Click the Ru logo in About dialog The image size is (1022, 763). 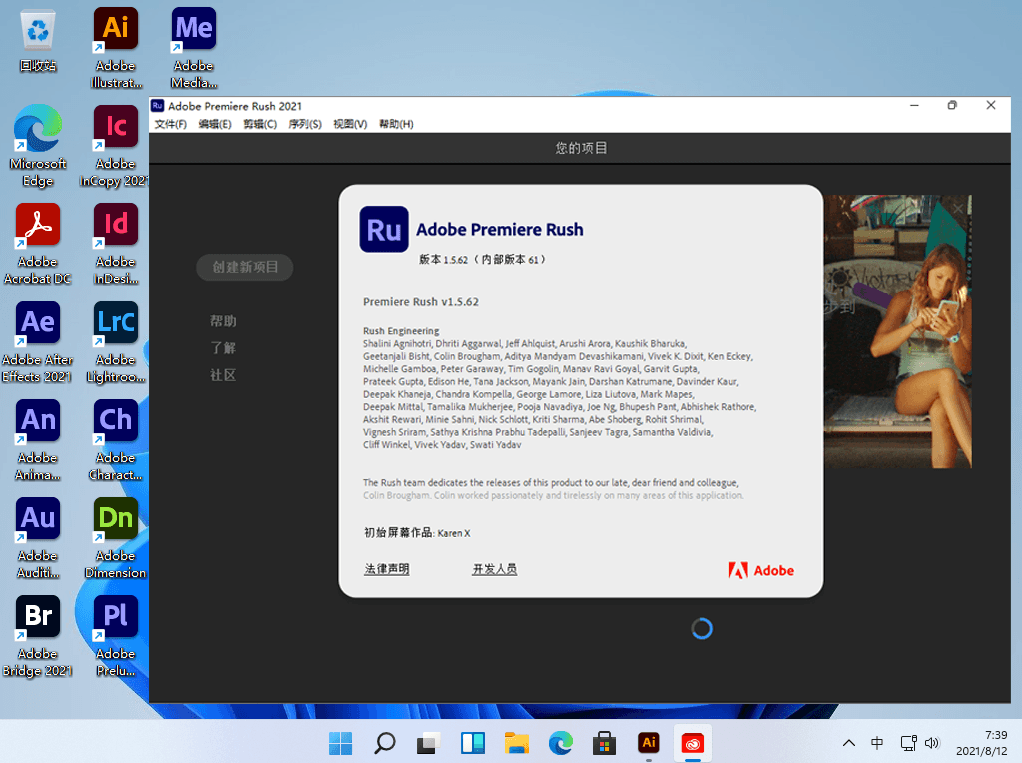(x=384, y=229)
